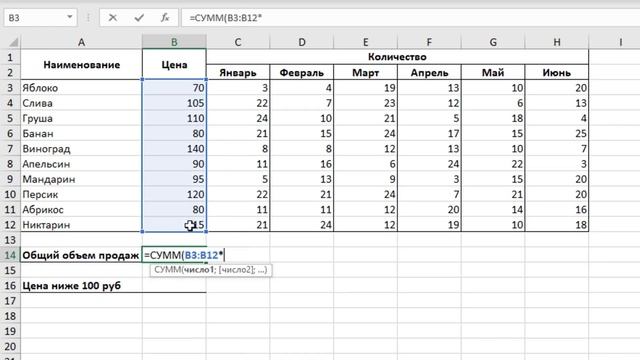Select column D header
Viewport: 640px width, 360px height.
(x=302, y=42)
